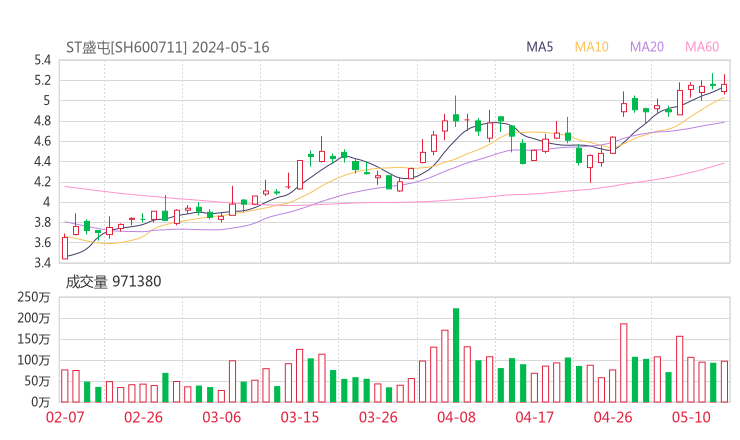This screenshot has height=440, width=740.
Task: Click the 5.2 price axis label
Action: pos(42,80)
